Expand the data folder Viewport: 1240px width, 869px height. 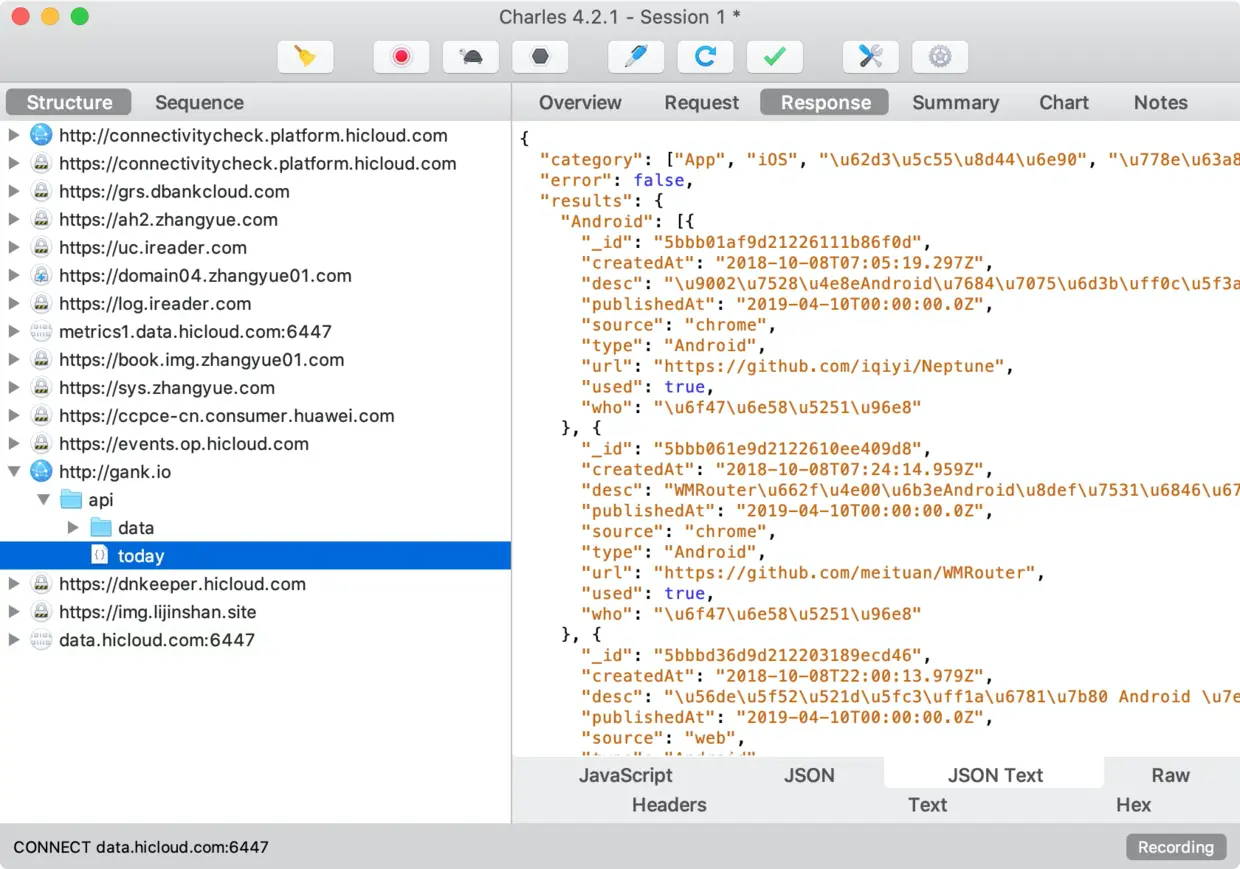73,527
